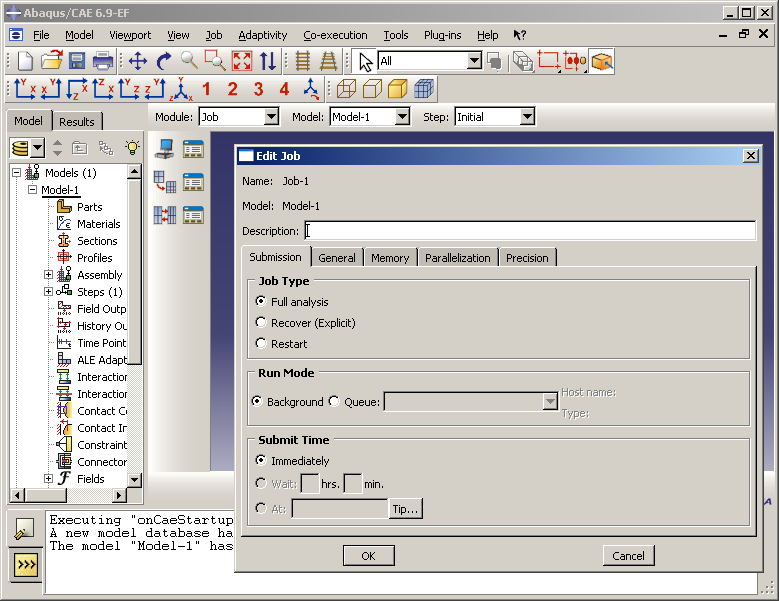Click the model tree scroll down arrow
This screenshot has height=601, width=779.
point(134,480)
